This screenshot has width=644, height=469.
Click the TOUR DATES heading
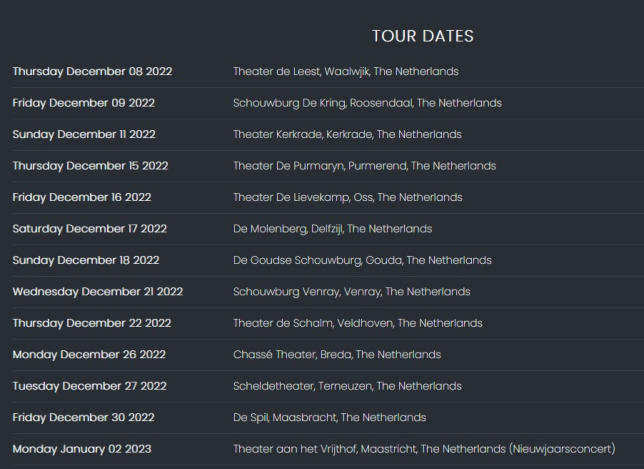422,36
